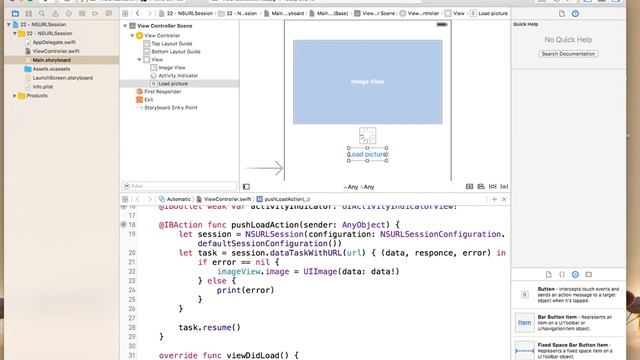Open the Any Any size class selector
The height and width of the screenshot is (360, 640).
coord(359,187)
